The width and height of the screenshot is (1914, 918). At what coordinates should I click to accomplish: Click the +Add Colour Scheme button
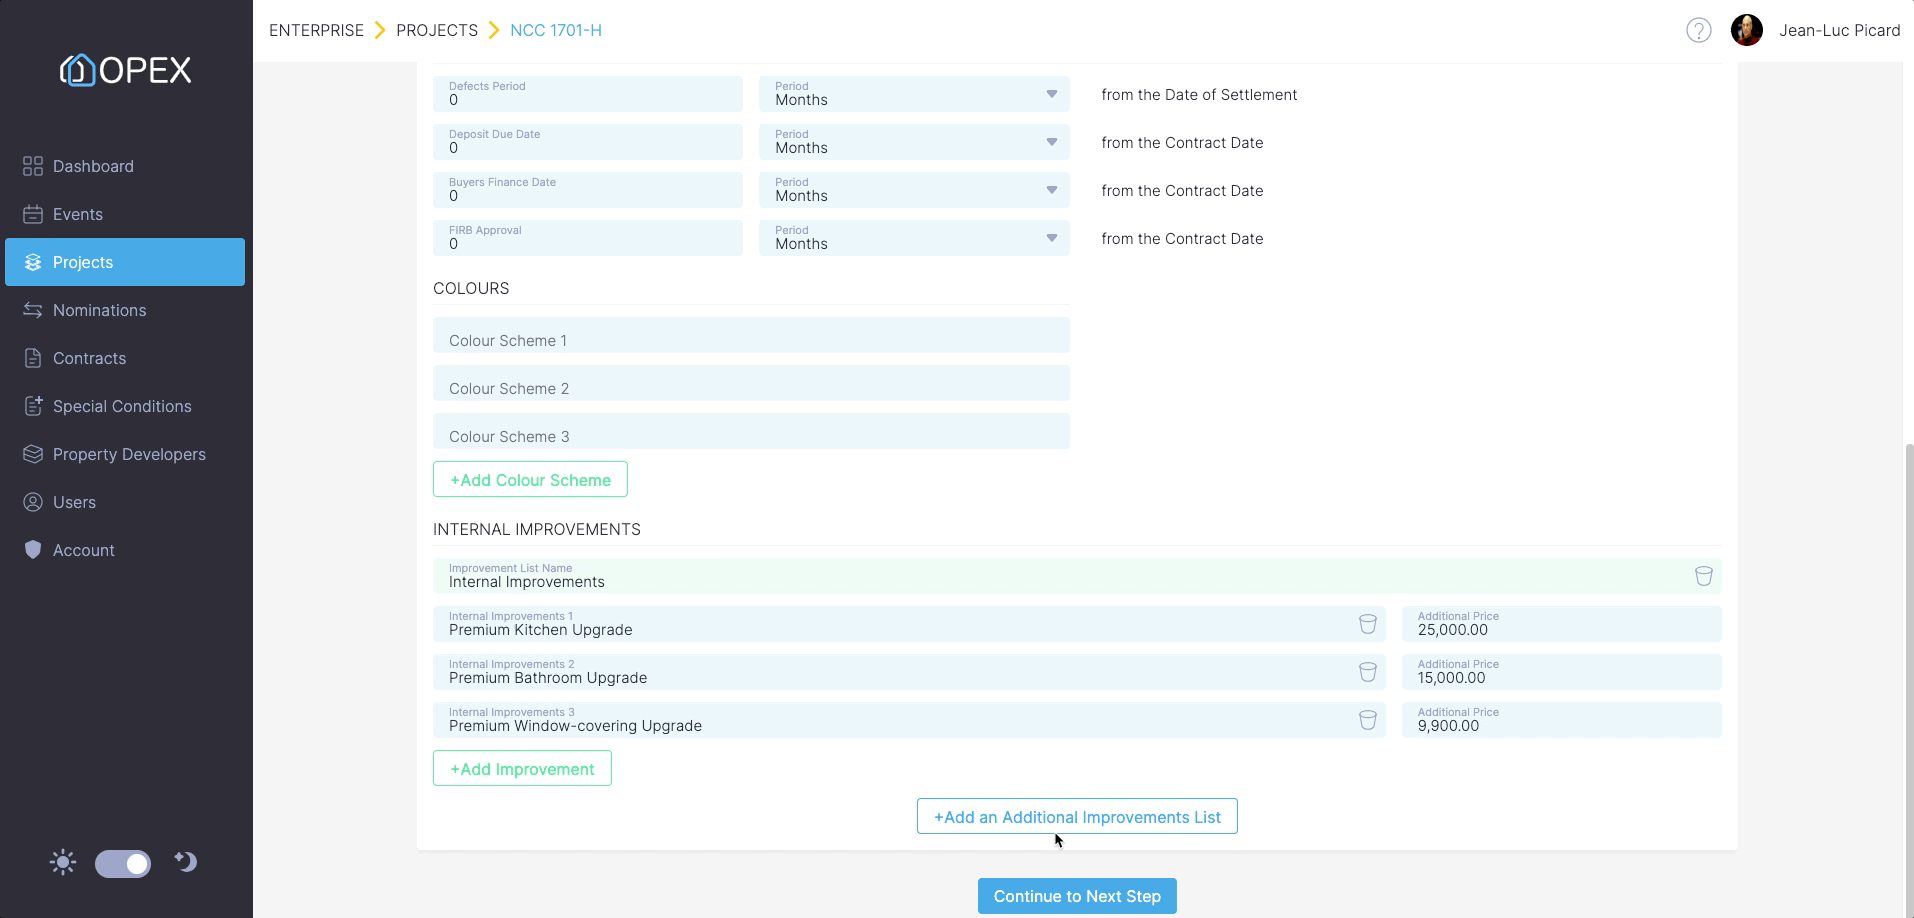click(x=530, y=479)
